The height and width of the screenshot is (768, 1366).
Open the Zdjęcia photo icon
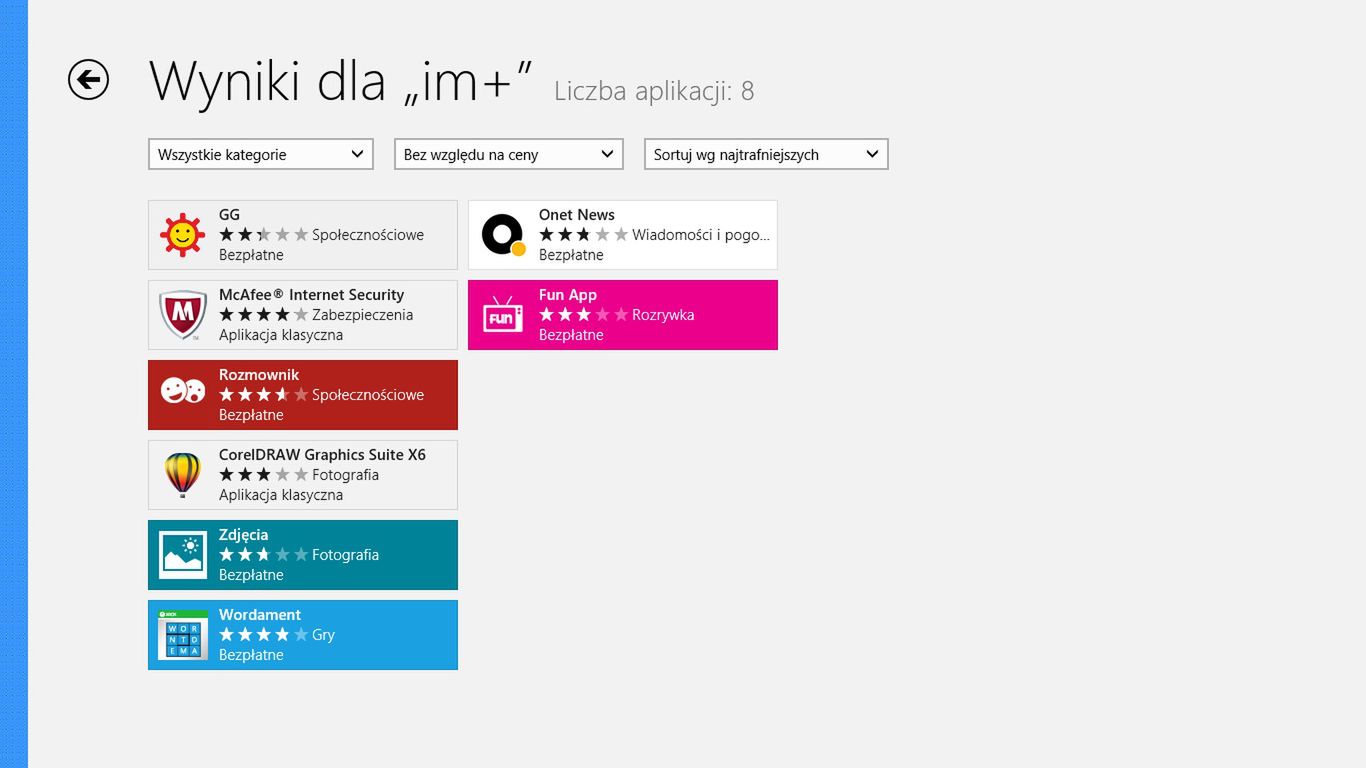(183, 555)
